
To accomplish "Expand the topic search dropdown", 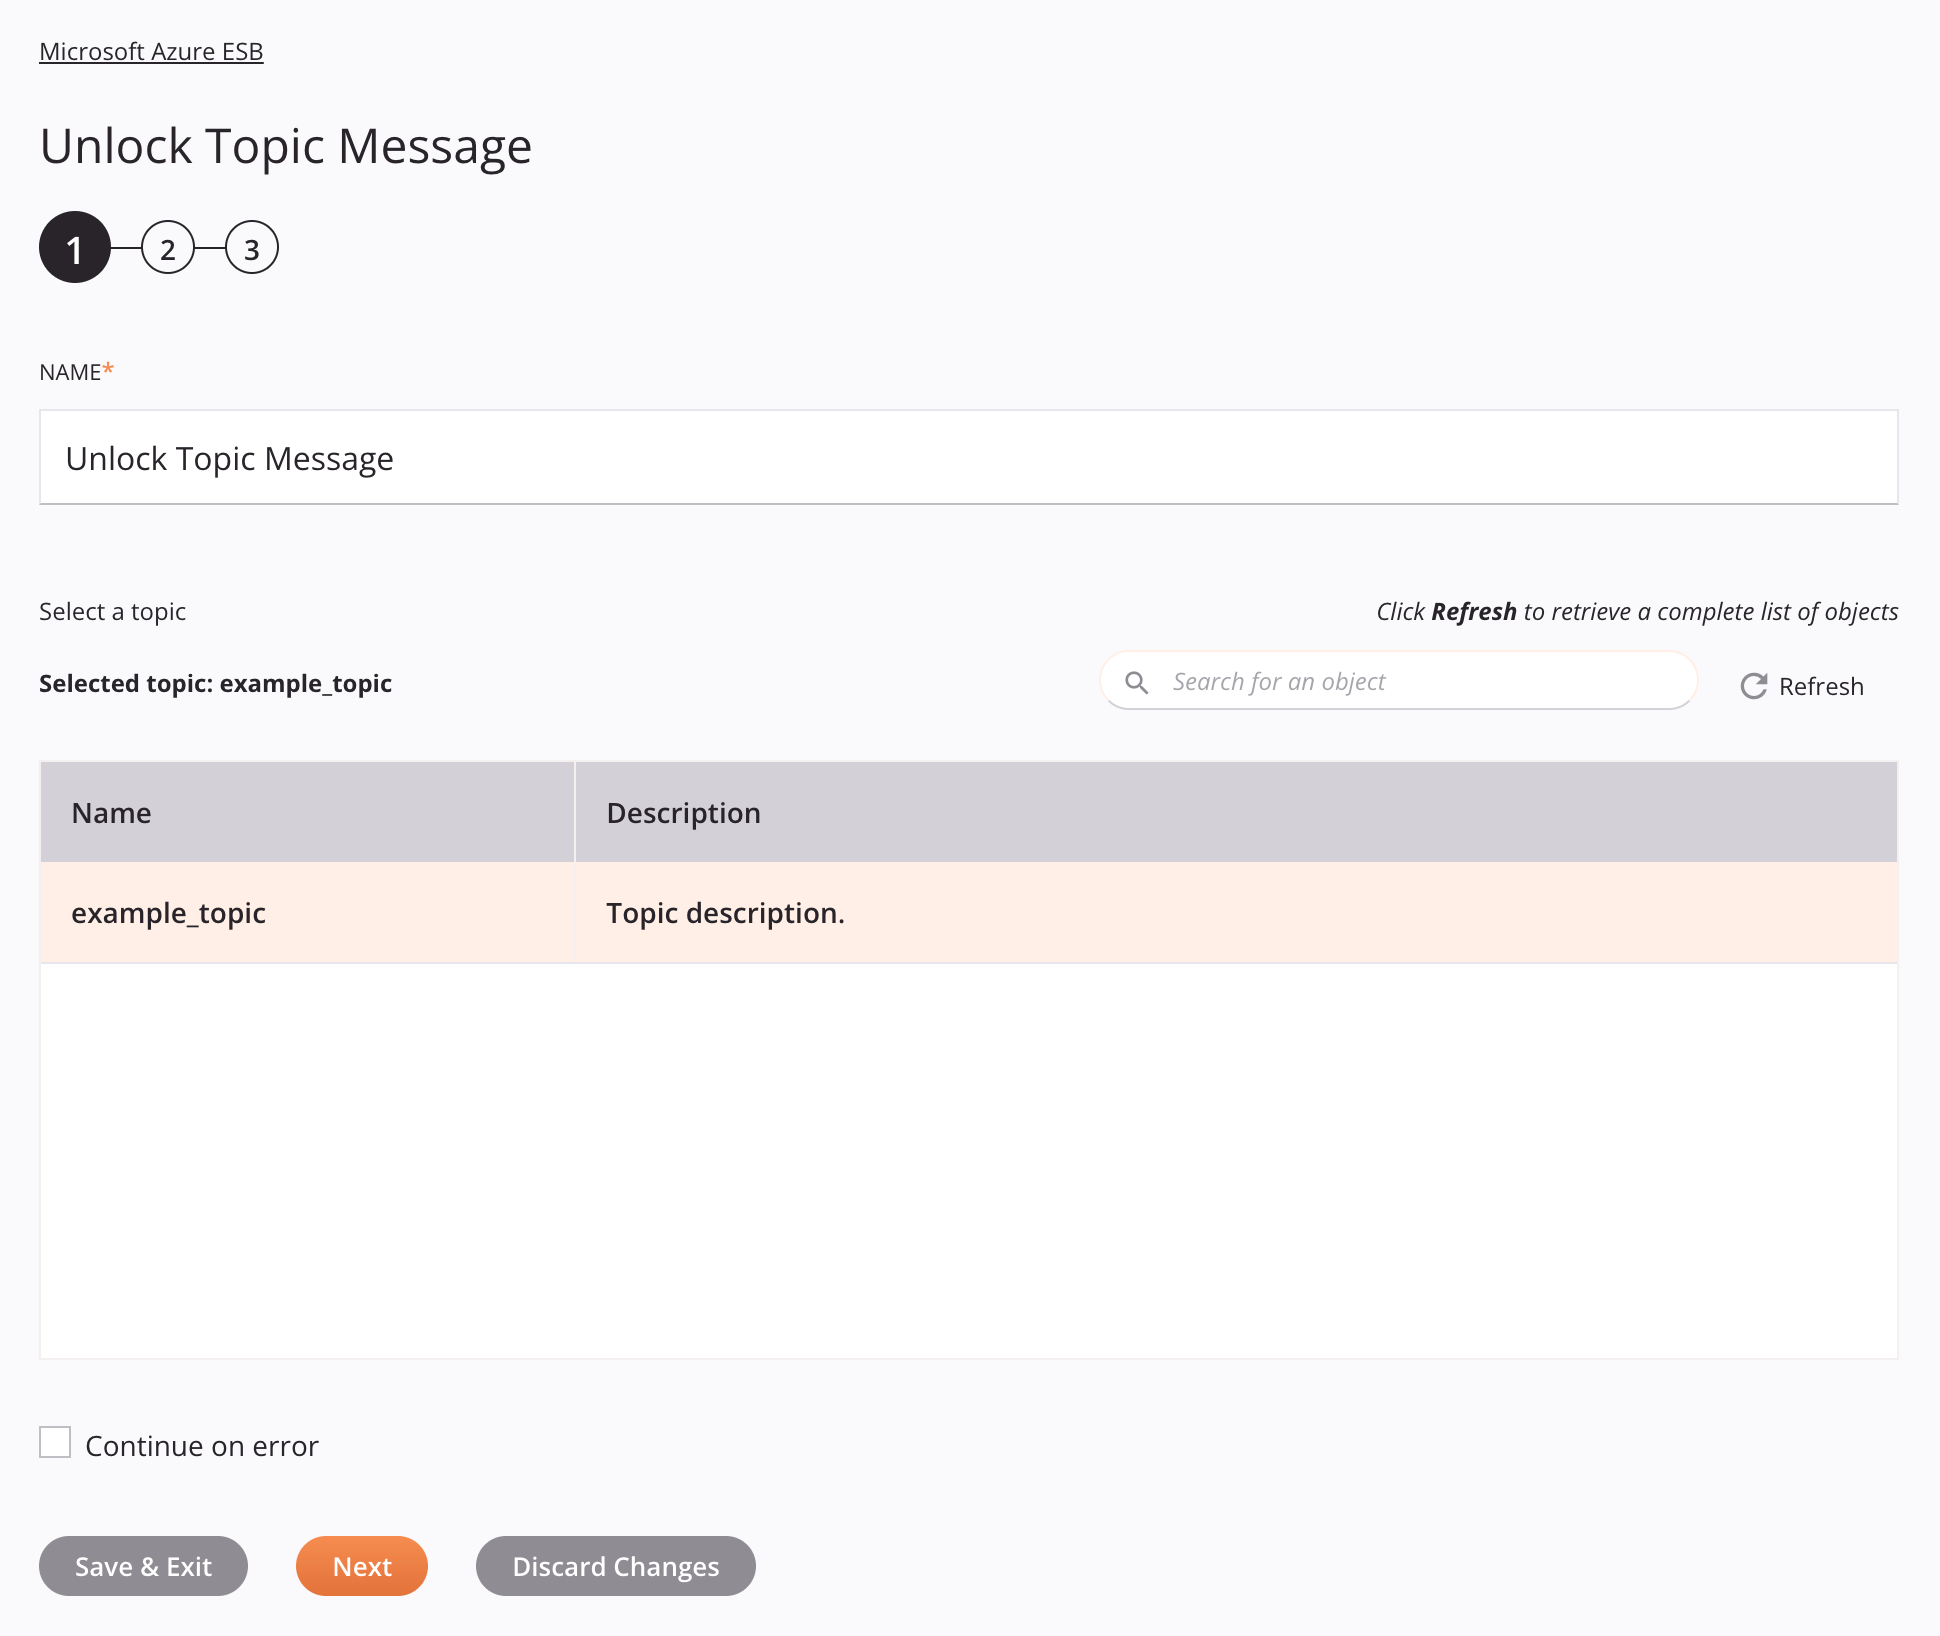I will click(x=1401, y=680).
